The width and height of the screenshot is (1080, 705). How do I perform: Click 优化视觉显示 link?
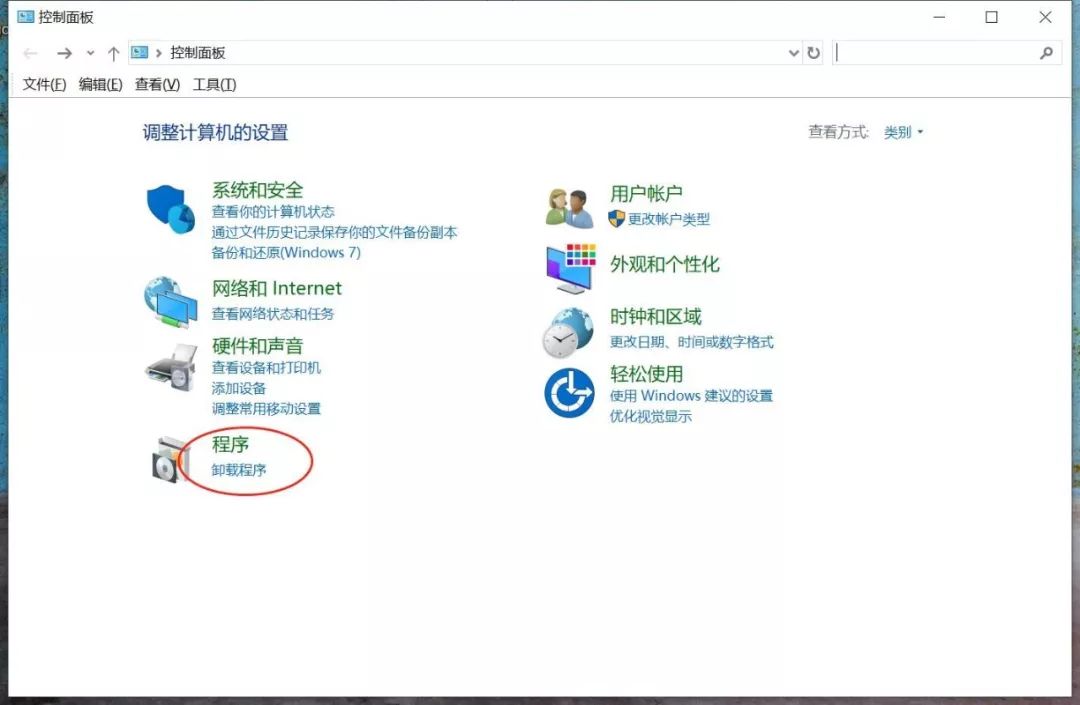(x=650, y=417)
